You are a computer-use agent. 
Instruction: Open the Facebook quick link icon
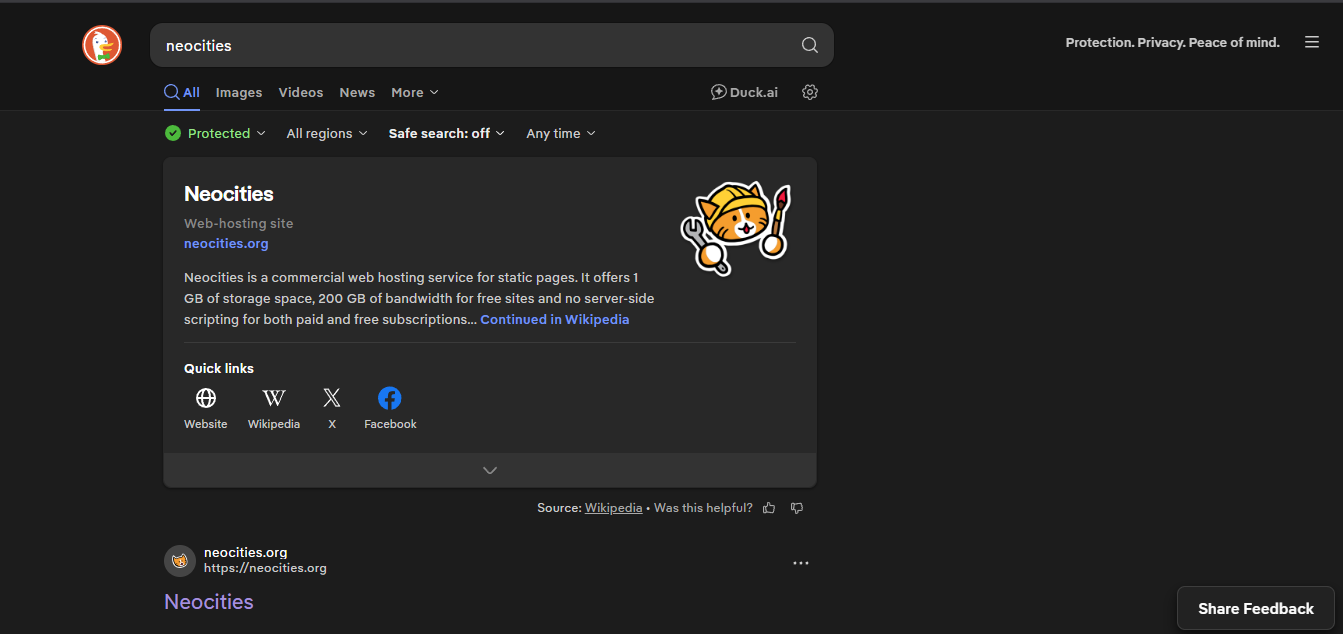(x=390, y=398)
